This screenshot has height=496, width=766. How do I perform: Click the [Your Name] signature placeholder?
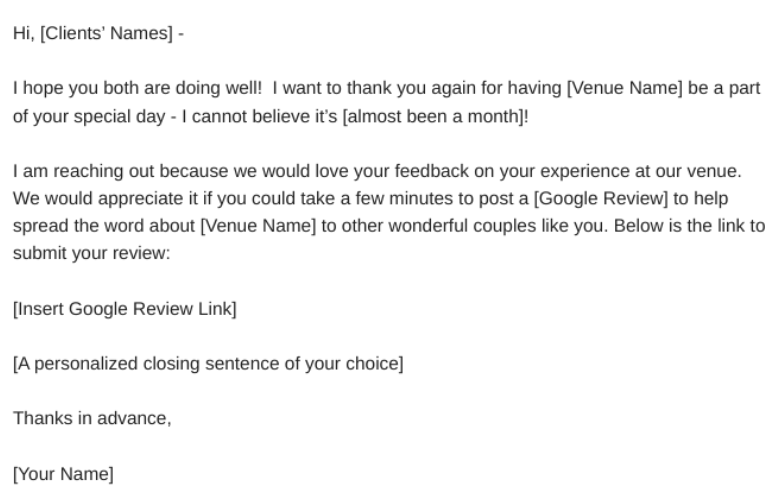tap(63, 474)
